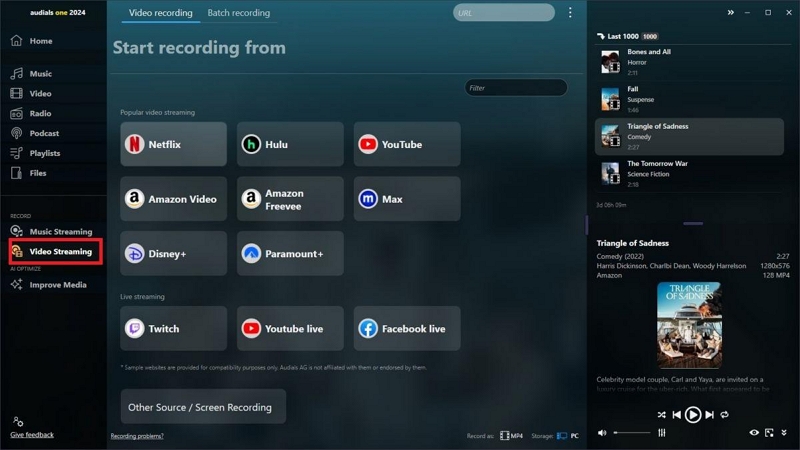The image size is (800, 450).
Task: Select Bones and All in the list
Action: [689, 62]
